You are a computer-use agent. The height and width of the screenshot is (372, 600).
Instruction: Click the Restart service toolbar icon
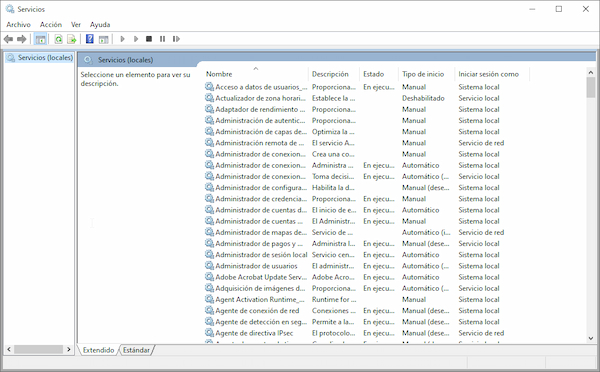coord(176,39)
